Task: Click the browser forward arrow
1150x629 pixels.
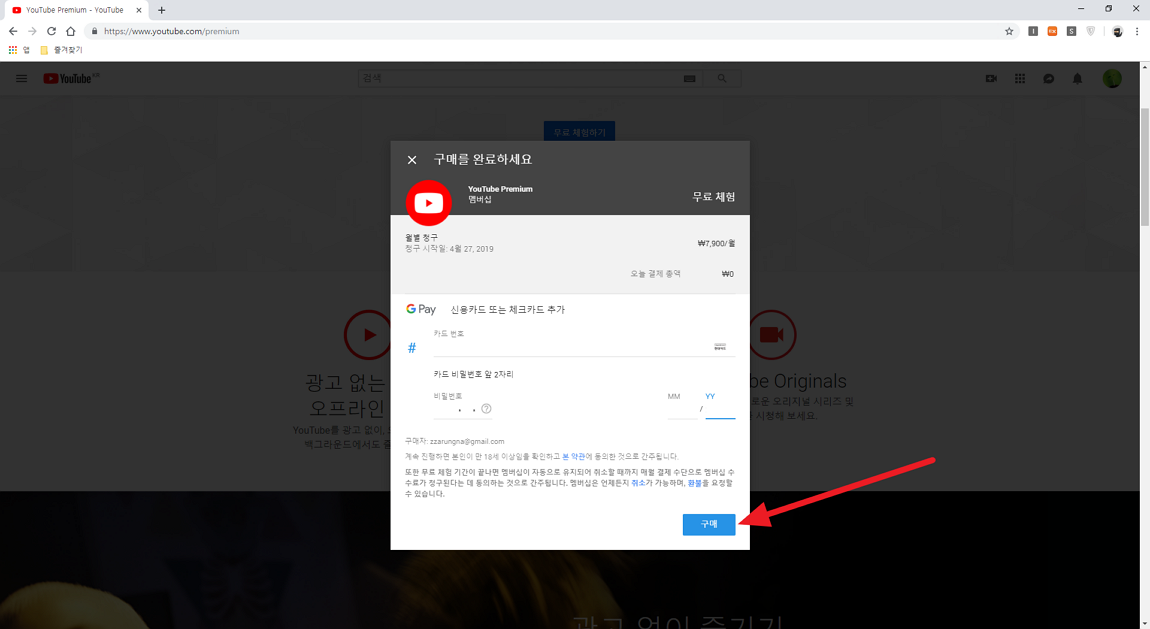Action: pyautogui.click(x=32, y=31)
